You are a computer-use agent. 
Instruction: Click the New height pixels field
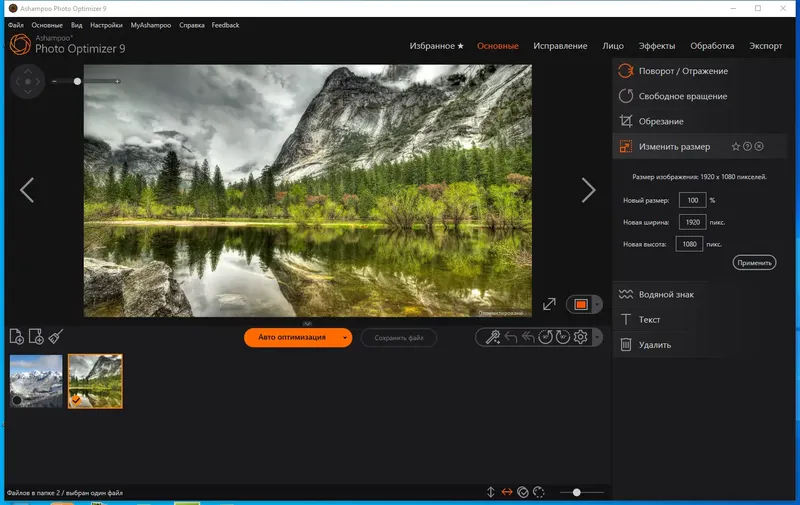coord(689,244)
